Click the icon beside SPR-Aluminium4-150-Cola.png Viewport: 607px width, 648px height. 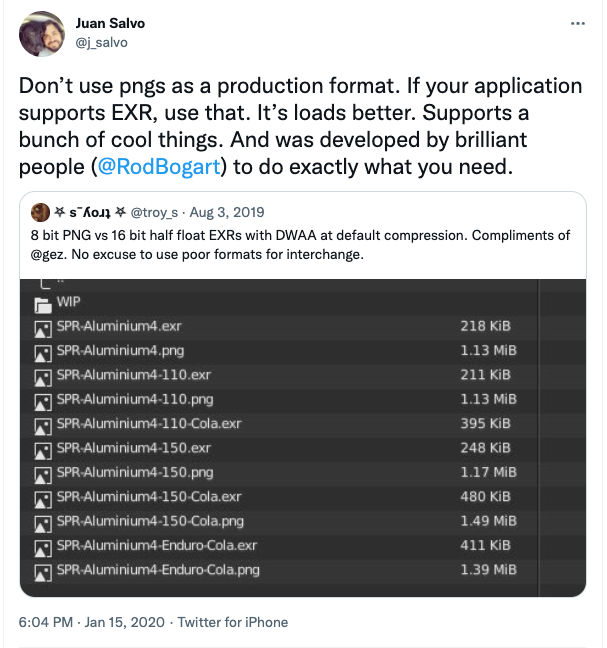point(42,522)
